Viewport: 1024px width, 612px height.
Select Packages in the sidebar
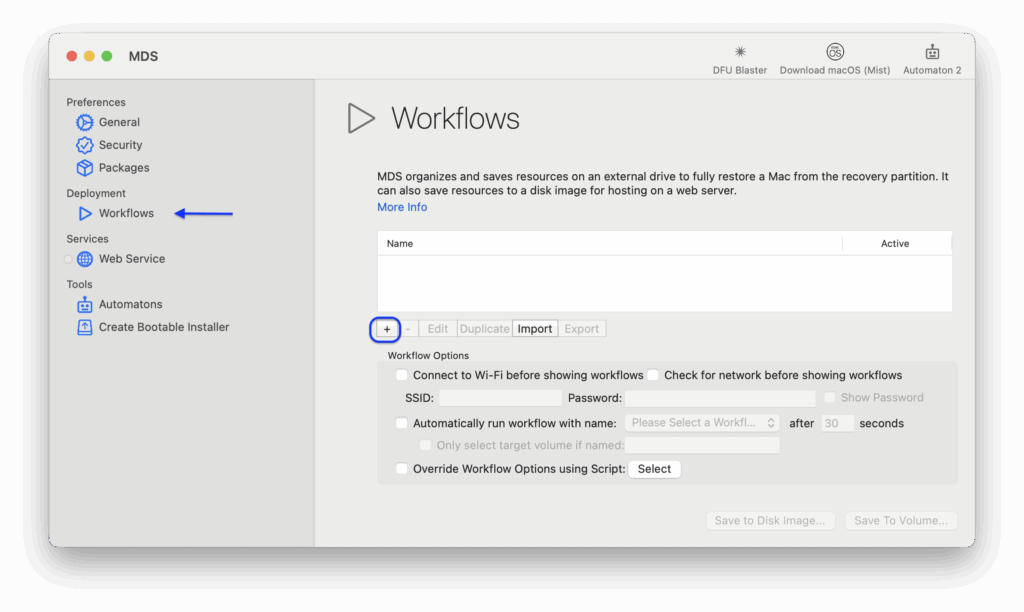124,168
